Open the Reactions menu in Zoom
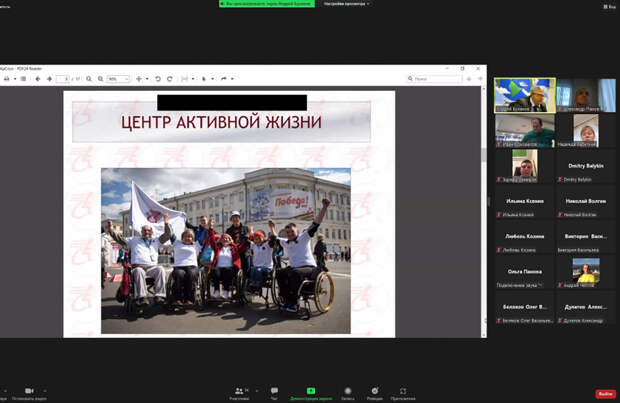This screenshot has height=403, width=620. pyautogui.click(x=374, y=394)
